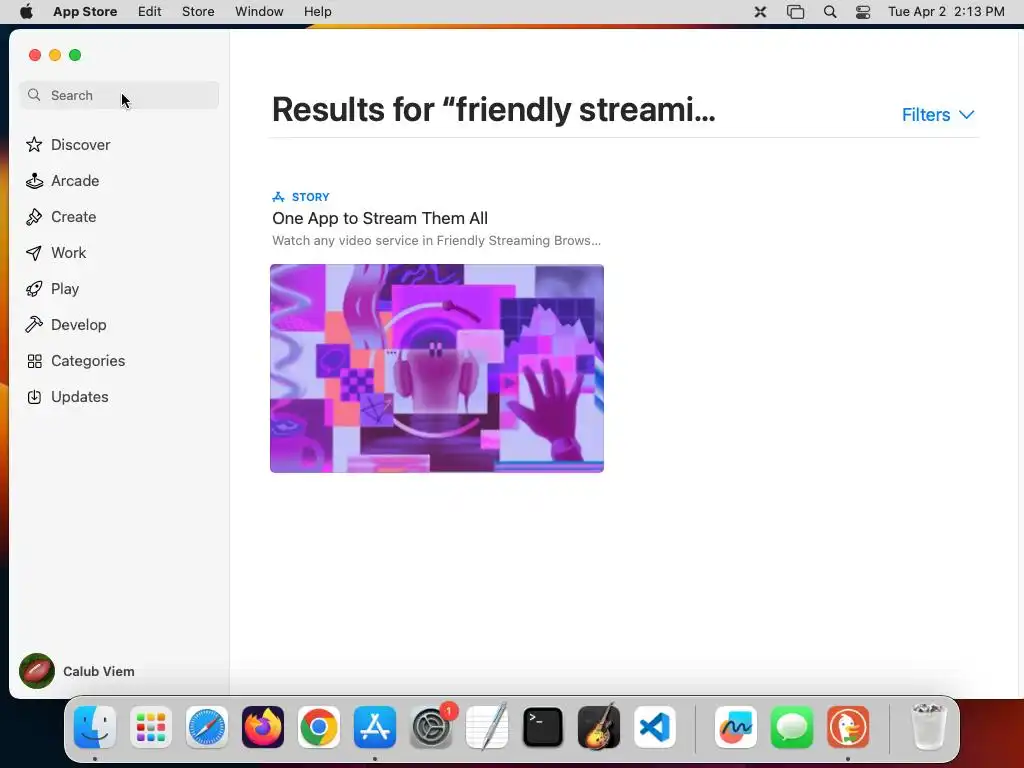Launch Firefox from the Dock
The height and width of the screenshot is (768, 1024).
point(263,727)
